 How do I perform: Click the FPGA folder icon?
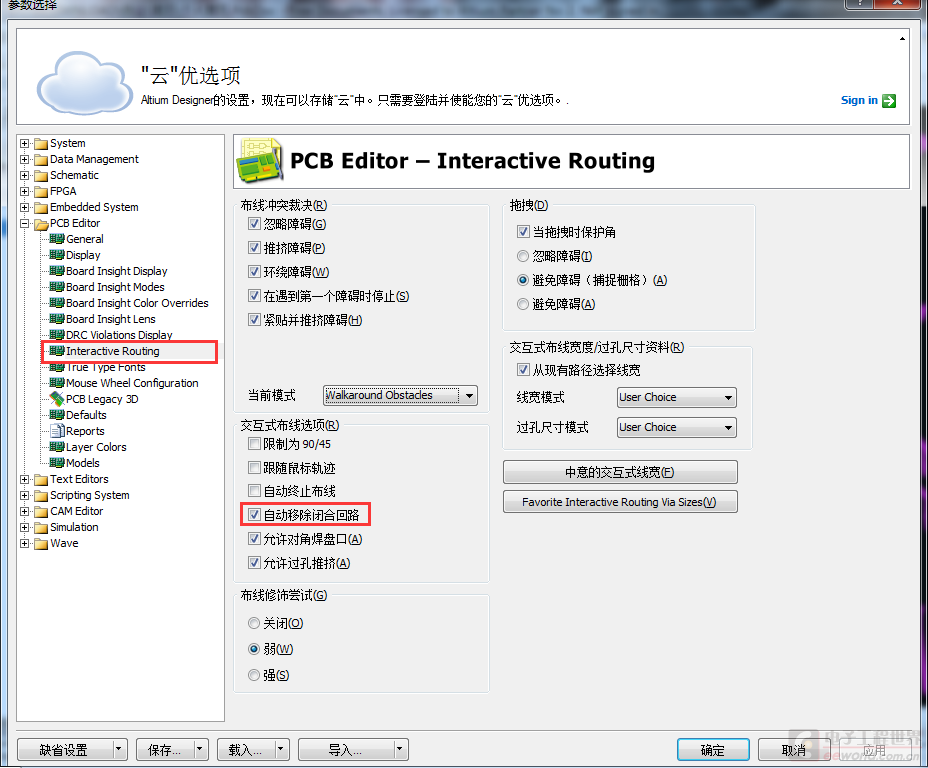(x=41, y=192)
